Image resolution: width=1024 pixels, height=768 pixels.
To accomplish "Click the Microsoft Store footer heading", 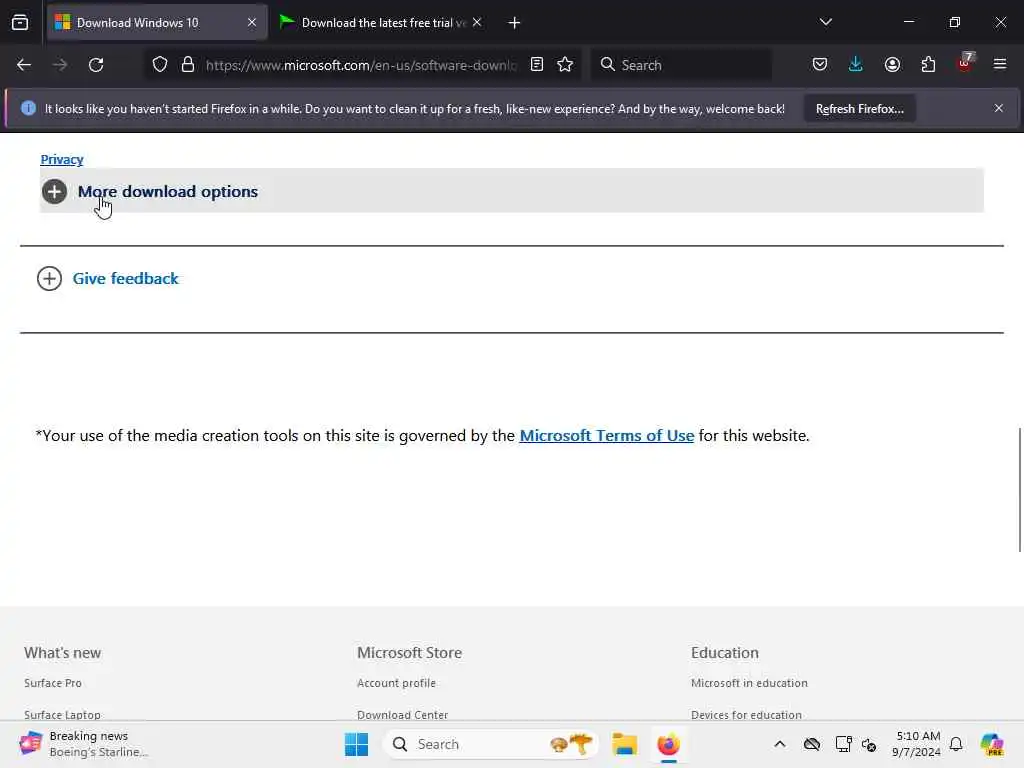I will (409, 652).
